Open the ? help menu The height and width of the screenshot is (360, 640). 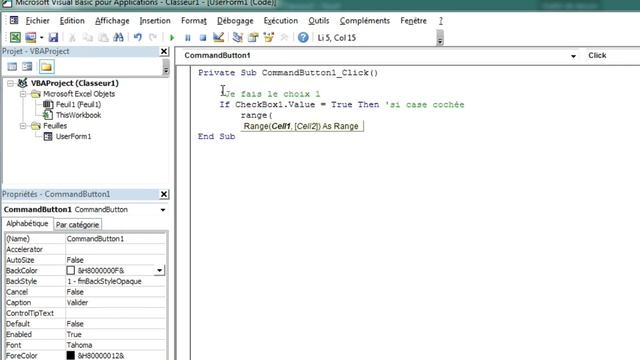[x=441, y=20]
